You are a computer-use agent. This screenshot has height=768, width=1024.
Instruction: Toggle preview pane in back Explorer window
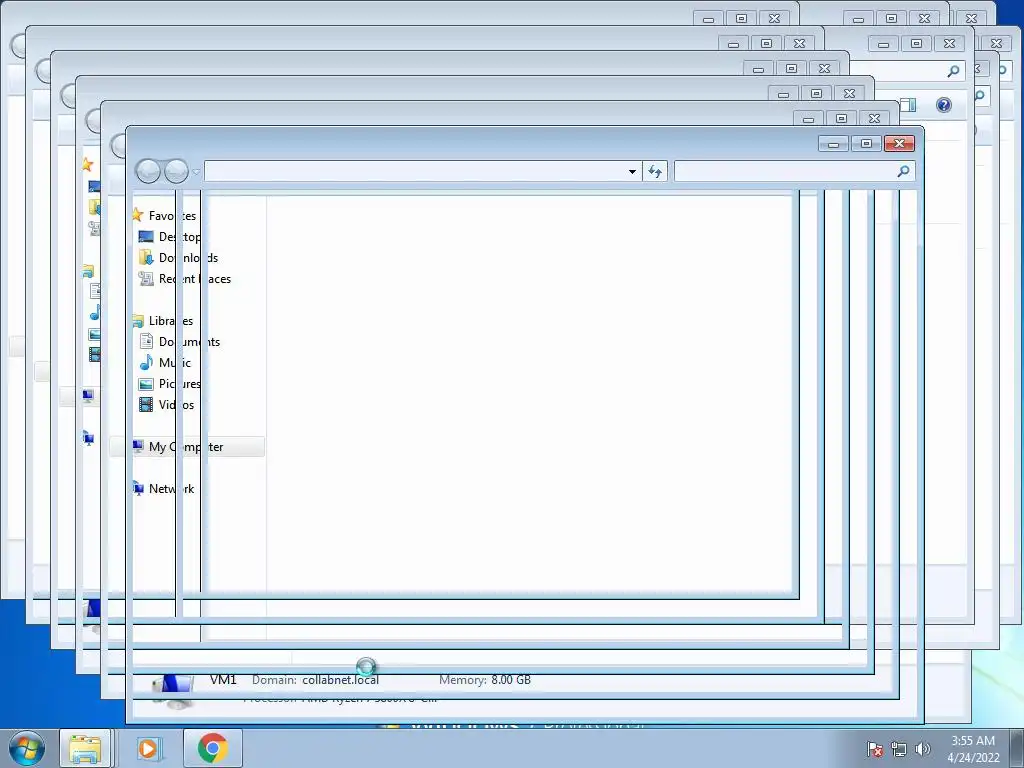click(908, 104)
